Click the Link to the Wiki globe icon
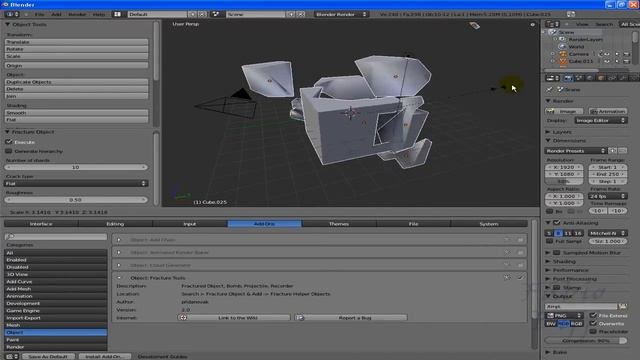The width and height of the screenshot is (640, 360). [x=183, y=318]
